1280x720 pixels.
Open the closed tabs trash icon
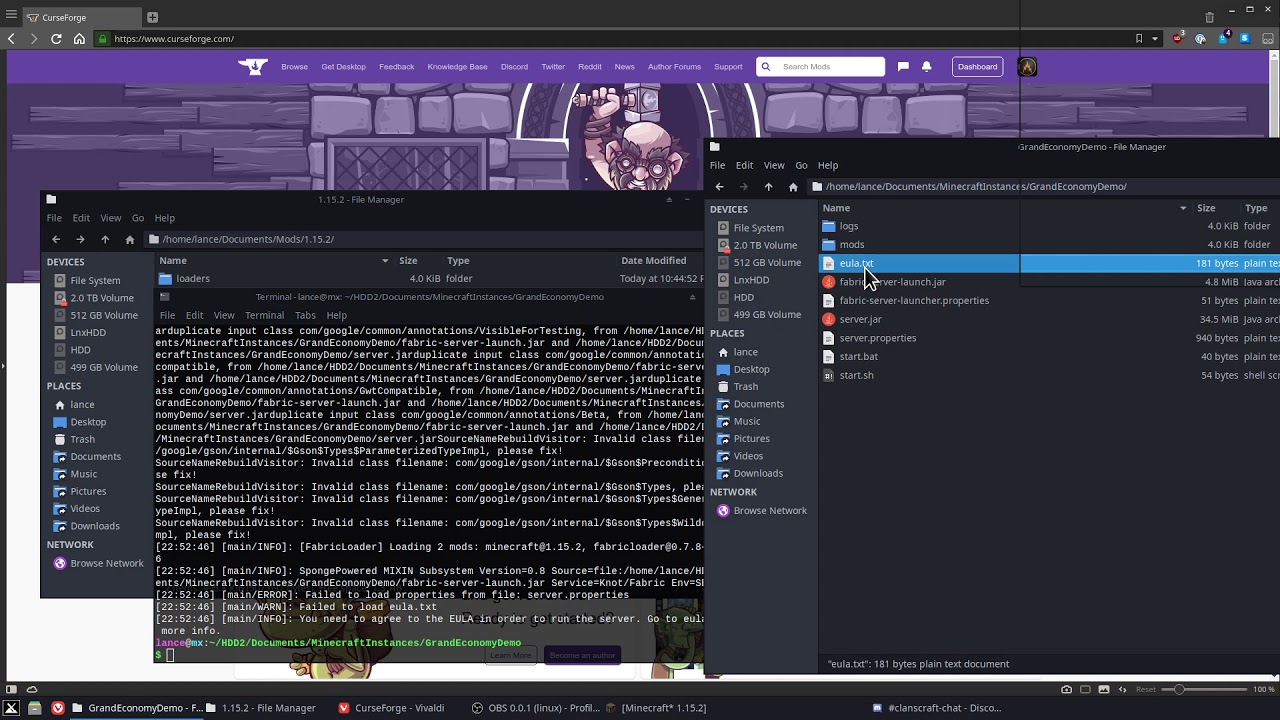(1209, 17)
